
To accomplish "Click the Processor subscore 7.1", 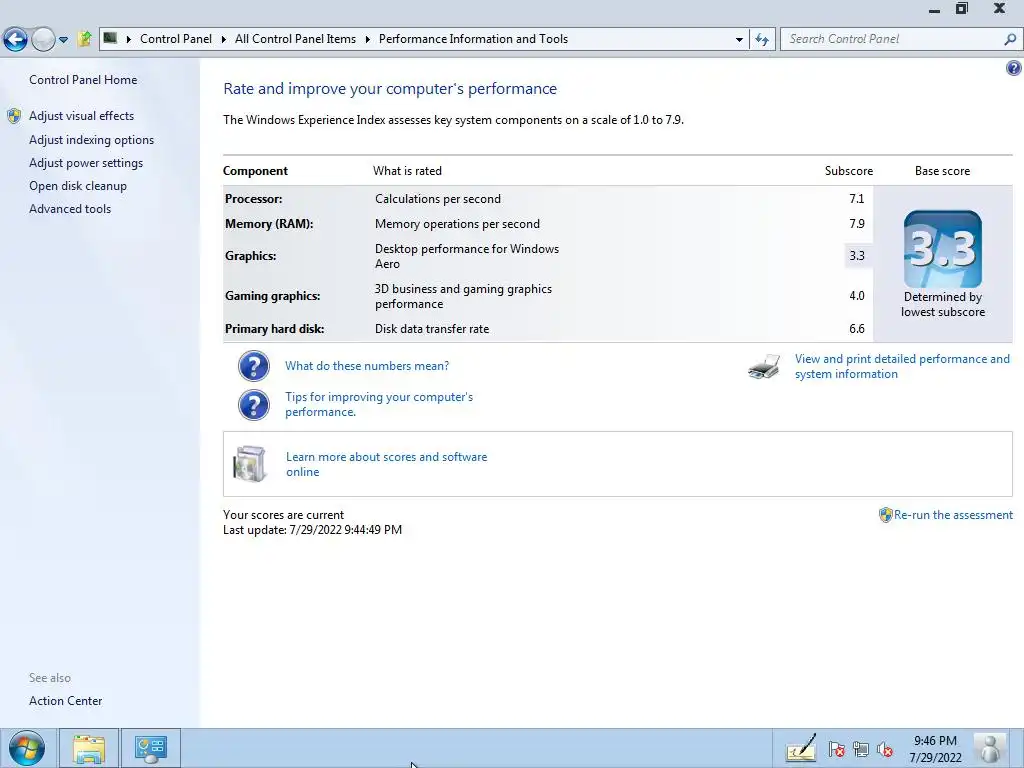I will point(857,199).
